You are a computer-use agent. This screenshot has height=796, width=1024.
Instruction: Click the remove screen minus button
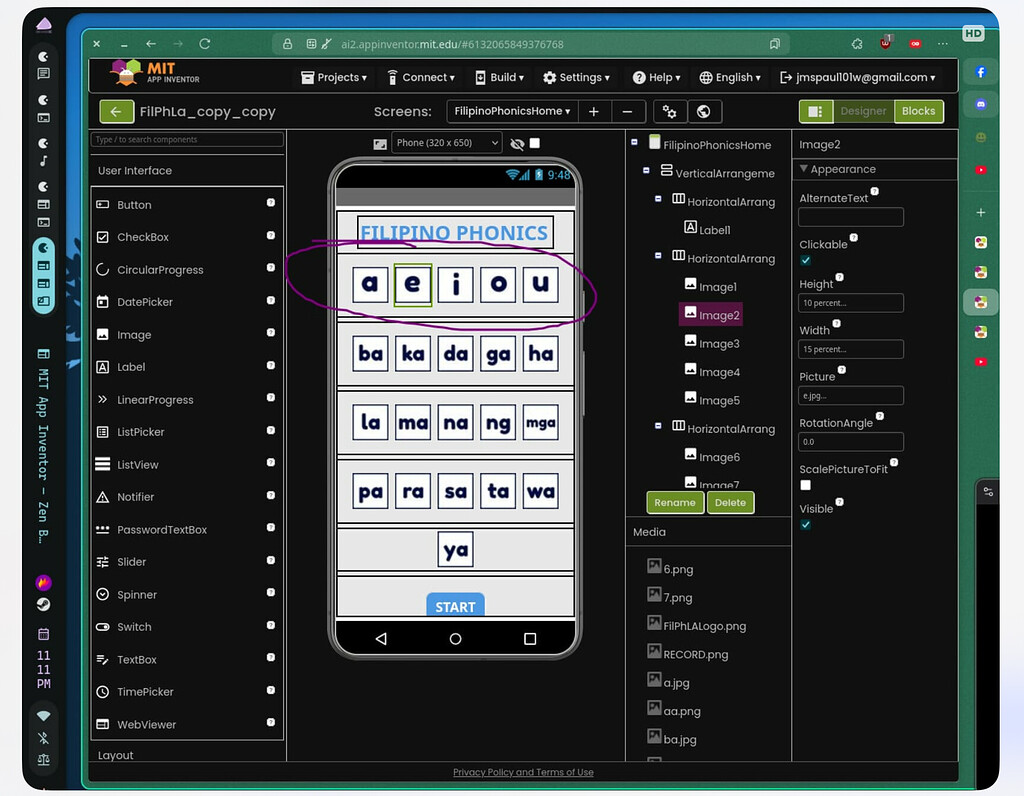coord(627,112)
